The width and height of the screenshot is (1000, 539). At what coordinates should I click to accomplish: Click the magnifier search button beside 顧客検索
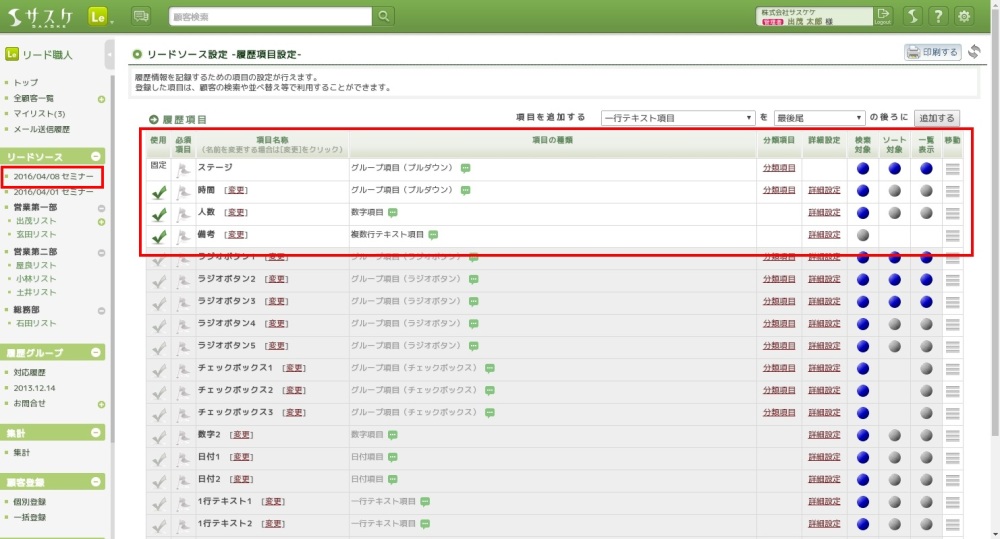click(x=385, y=16)
